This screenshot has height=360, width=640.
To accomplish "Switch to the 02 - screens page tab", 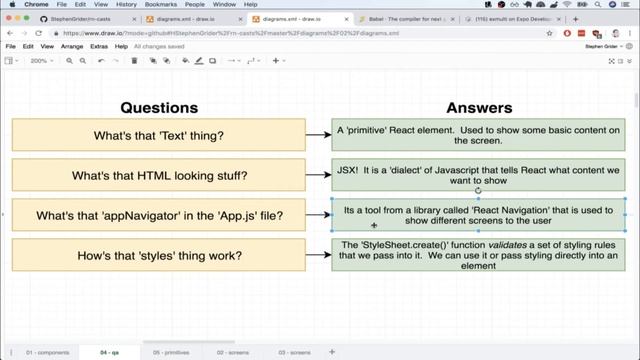I will [x=233, y=352].
